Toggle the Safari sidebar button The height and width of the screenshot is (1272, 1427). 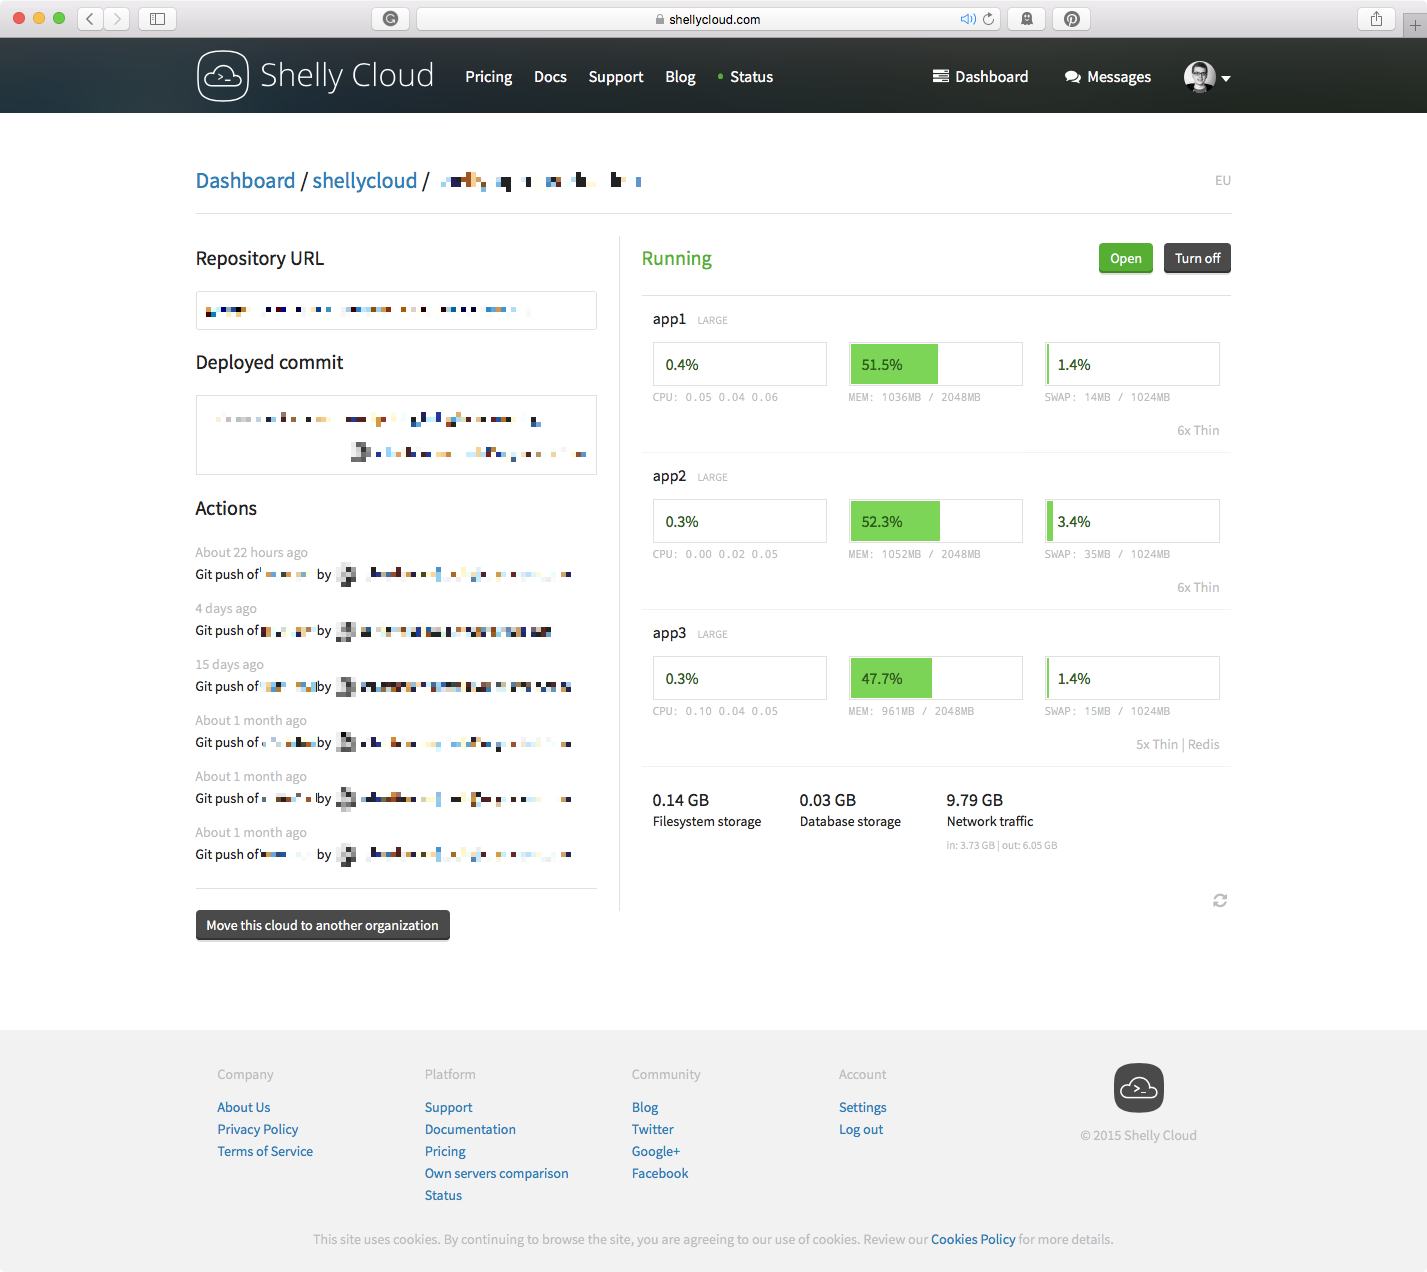(x=157, y=19)
